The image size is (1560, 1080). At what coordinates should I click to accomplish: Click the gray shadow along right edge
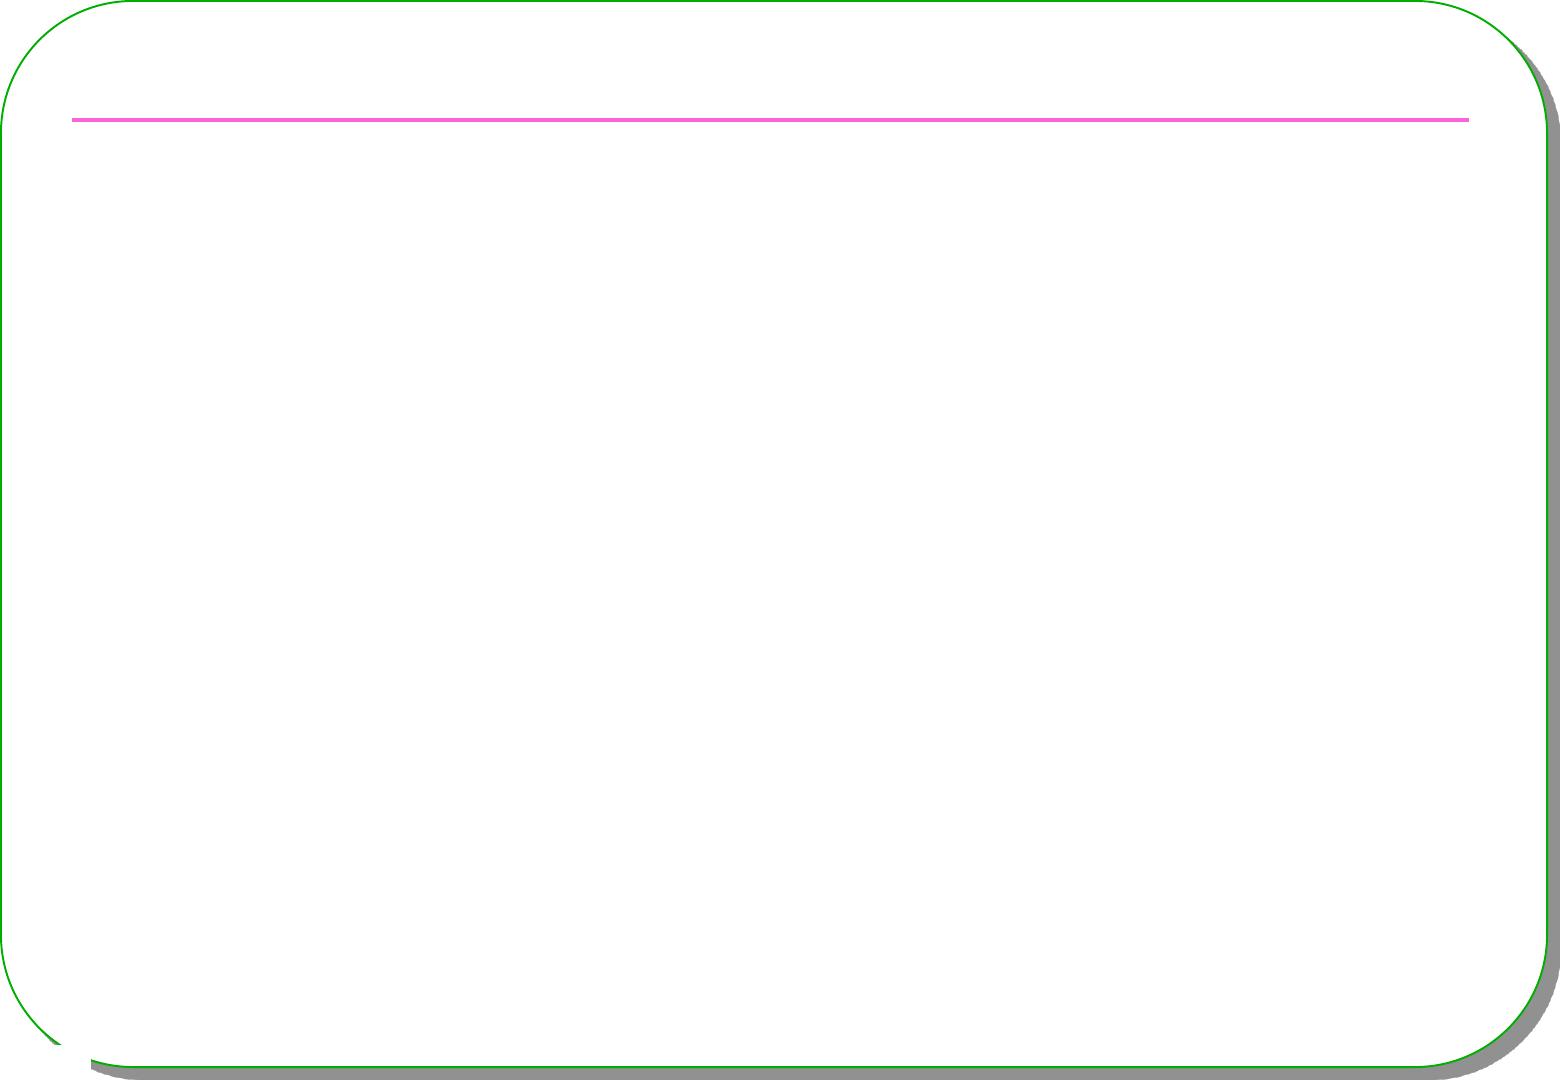(1554, 540)
